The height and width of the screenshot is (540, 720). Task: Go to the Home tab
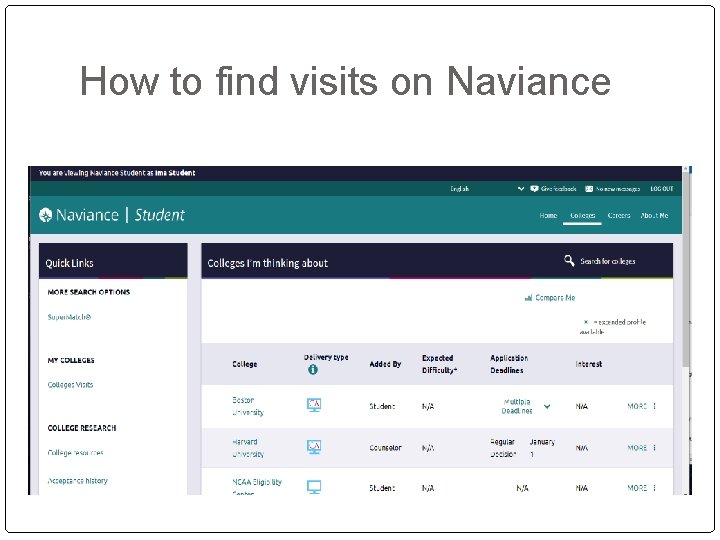click(548, 215)
